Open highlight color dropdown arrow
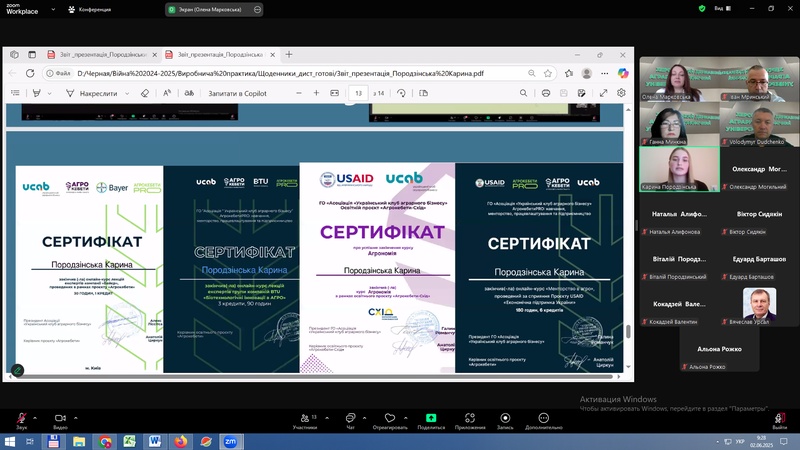This screenshot has width=800, height=450. [49, 93]
